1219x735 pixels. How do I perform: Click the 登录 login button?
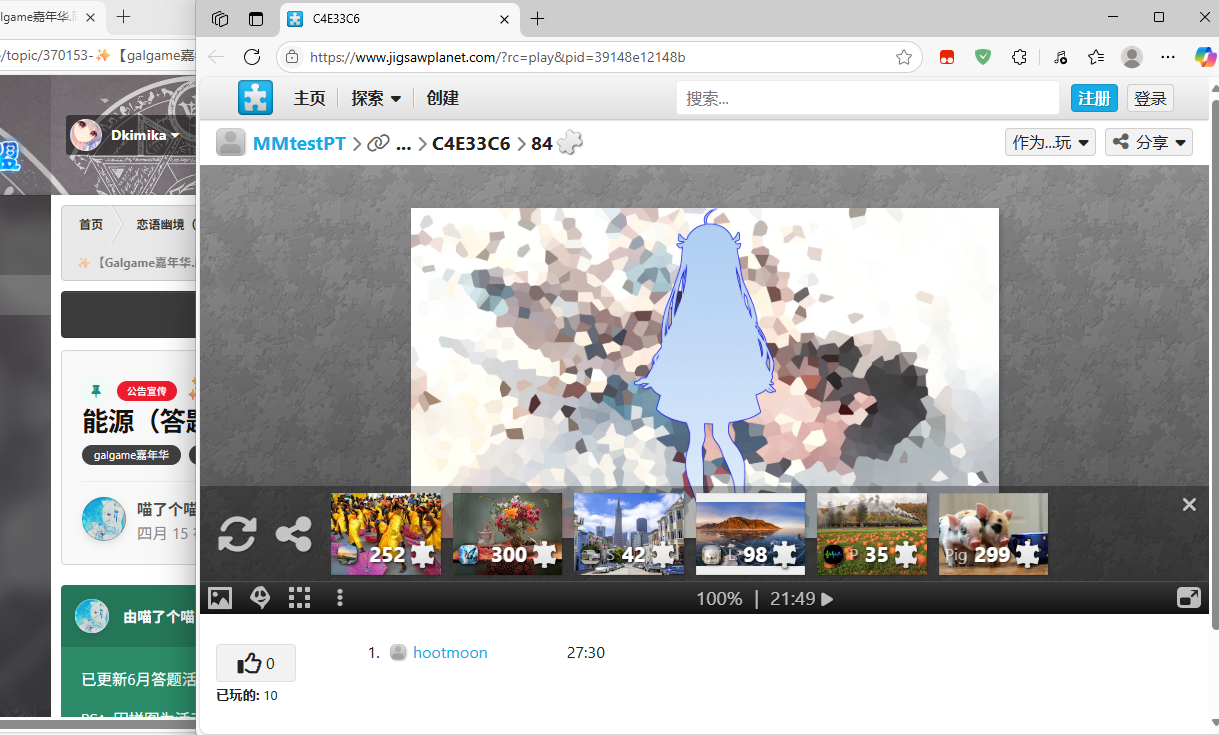tap(1151, 98)
